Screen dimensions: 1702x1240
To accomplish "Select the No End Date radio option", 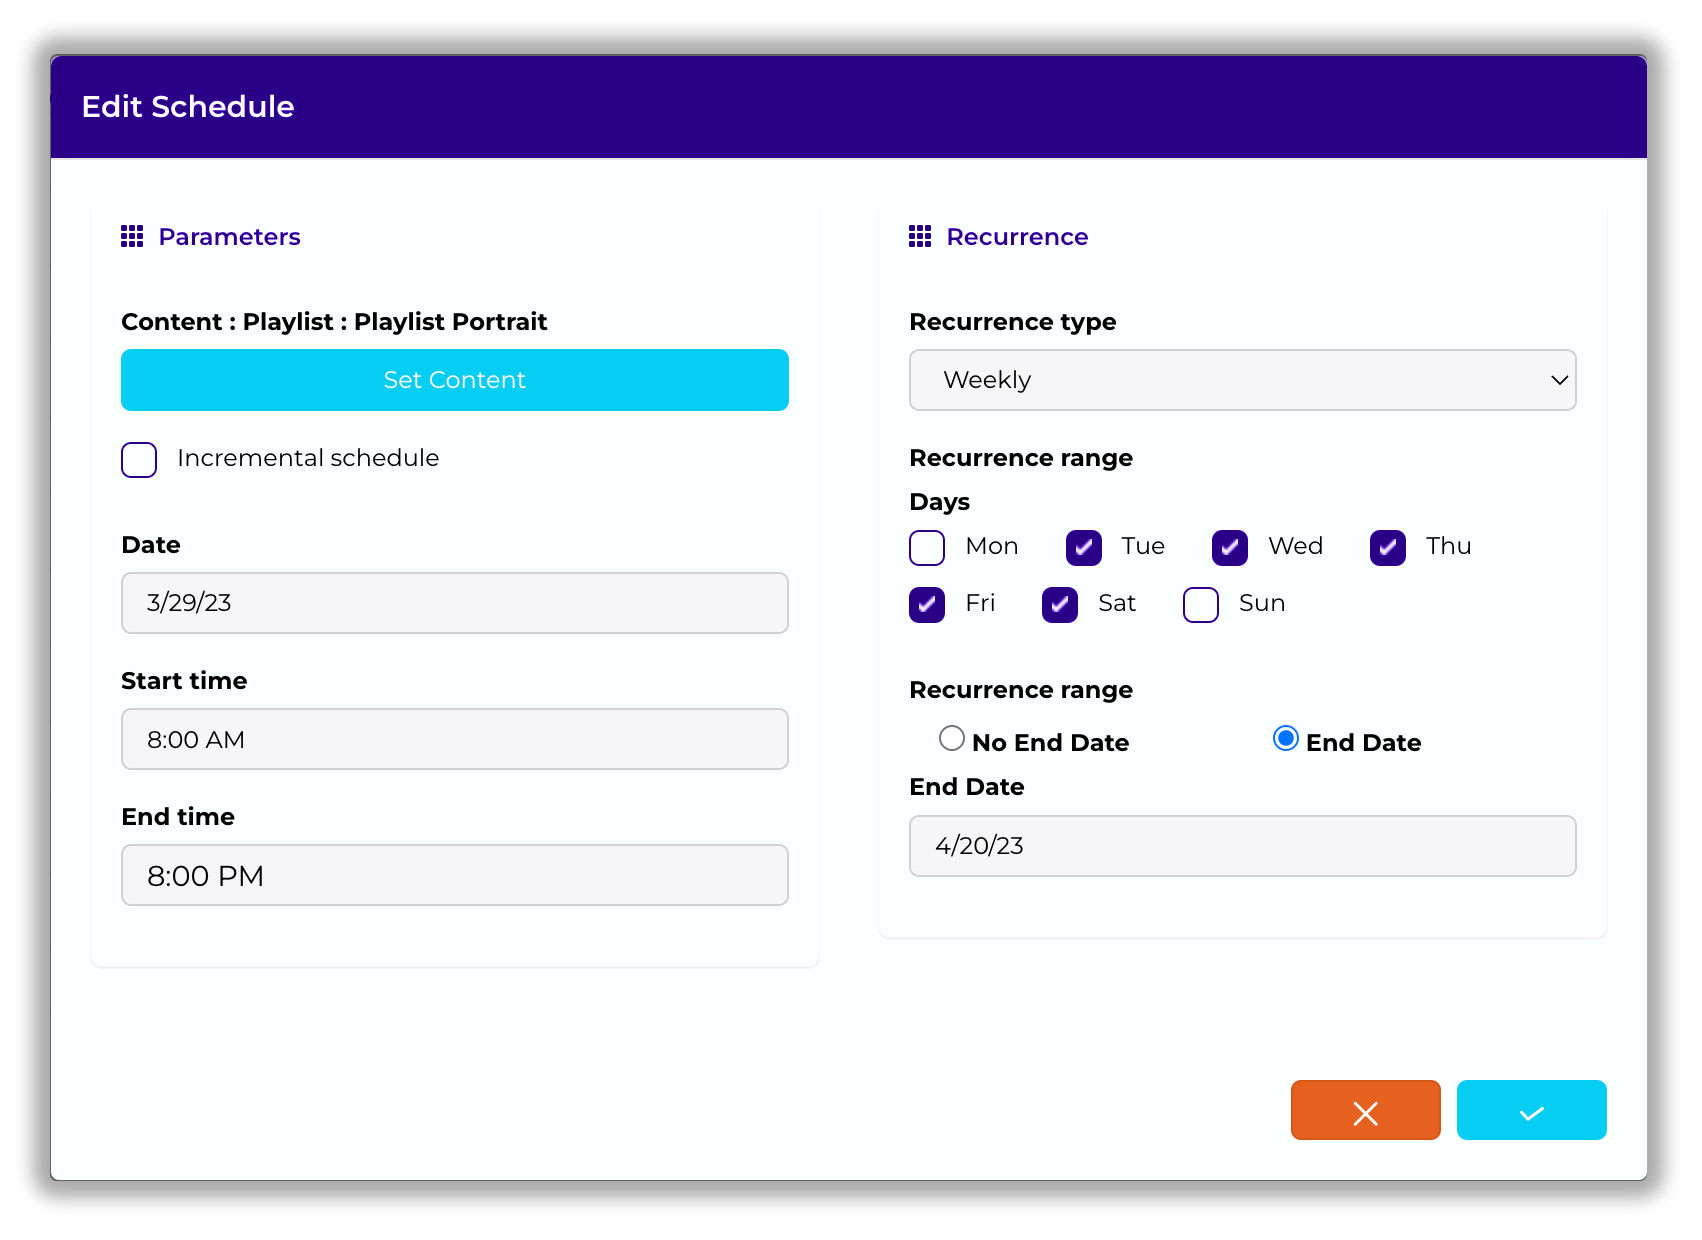I will (952, 739).
